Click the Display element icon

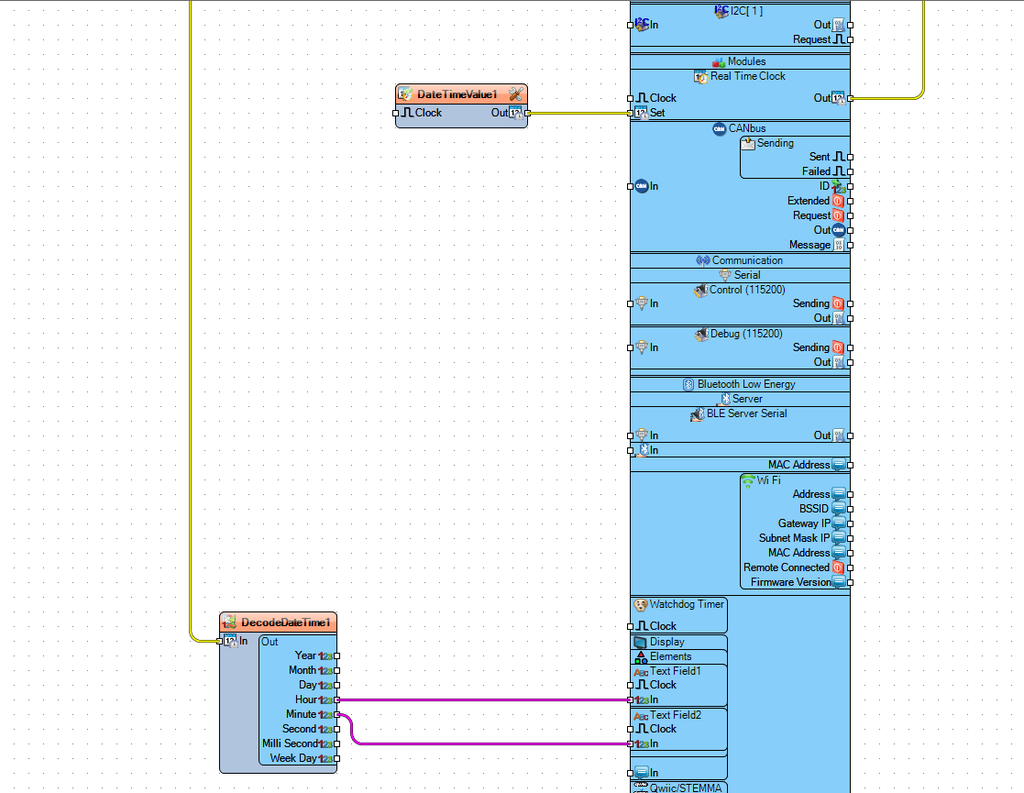(640, 642)
